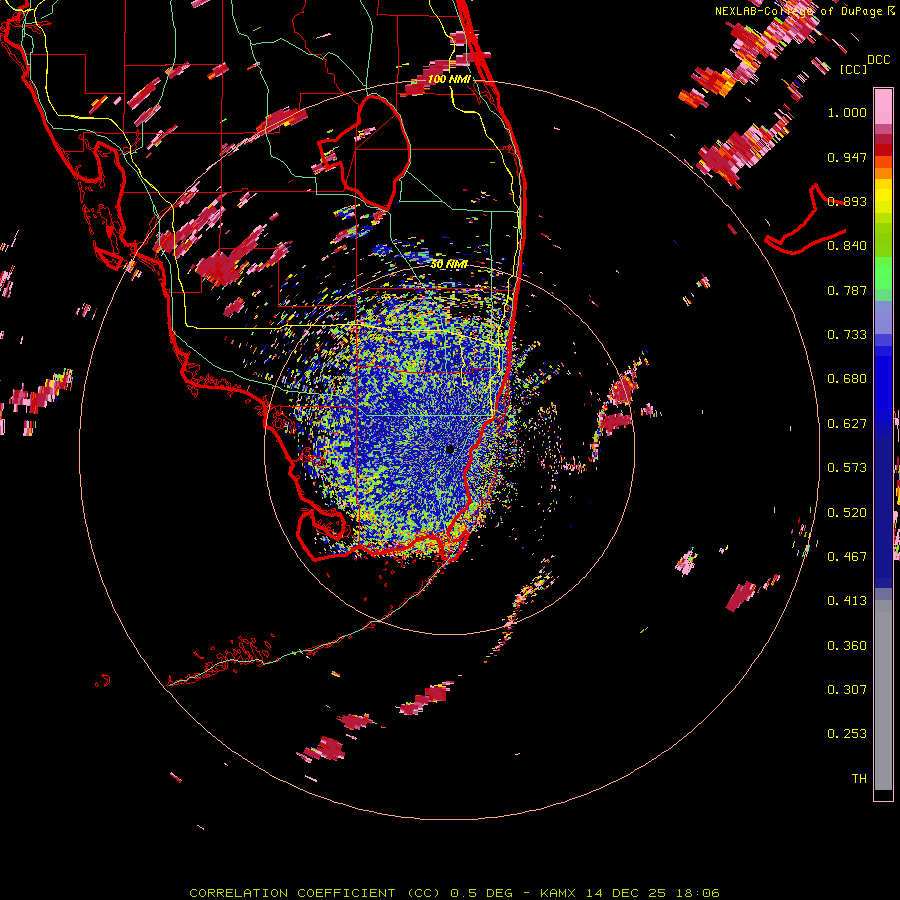This screenshot has height=900, width=900.
Task: Select the 0.360 scale value
Action: coord(847,646)
